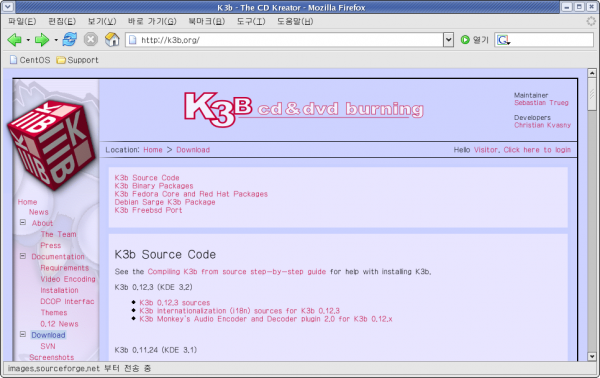Image resolution: width=600 pixels, height=378 pixels.
Task: Go forward with the green Forward arrow
Action: [42, 40]
